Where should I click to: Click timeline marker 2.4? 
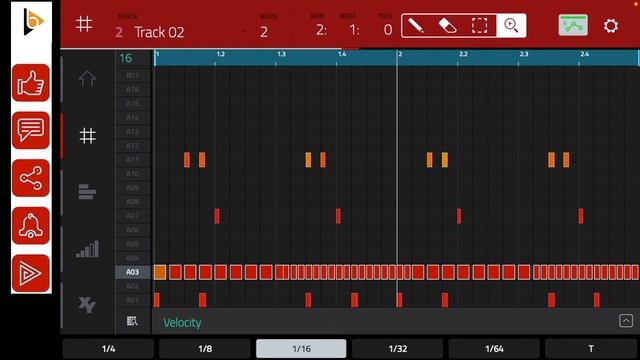[x=584, y=54]
